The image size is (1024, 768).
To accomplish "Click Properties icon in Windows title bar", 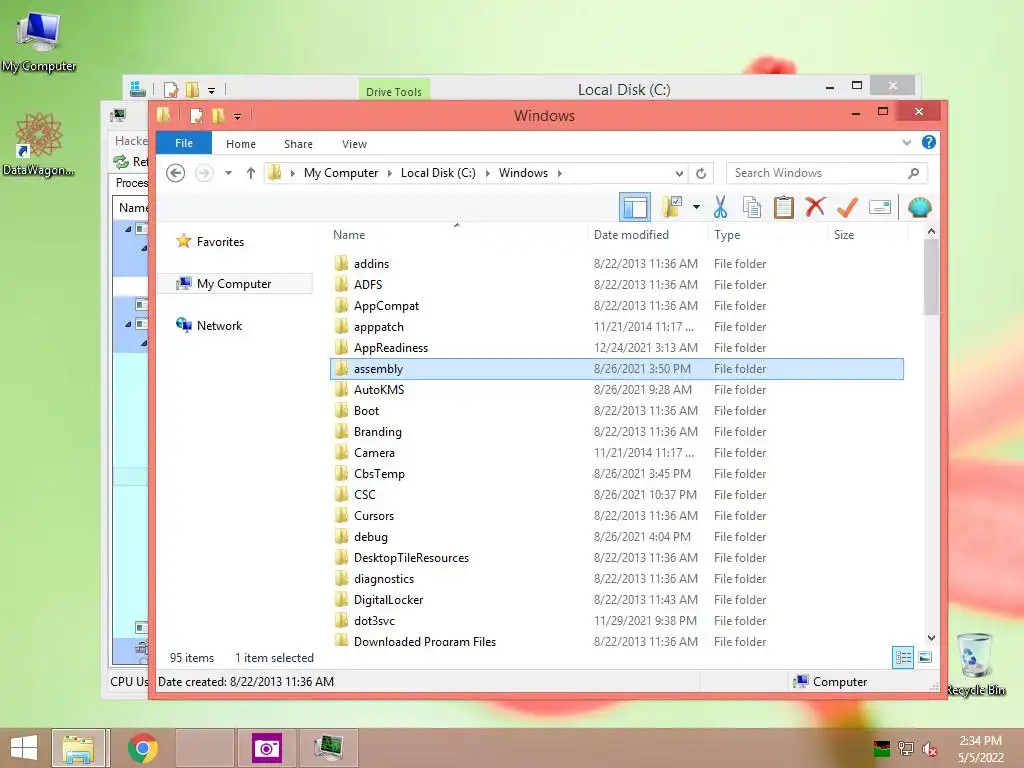I will coord(196,116).
